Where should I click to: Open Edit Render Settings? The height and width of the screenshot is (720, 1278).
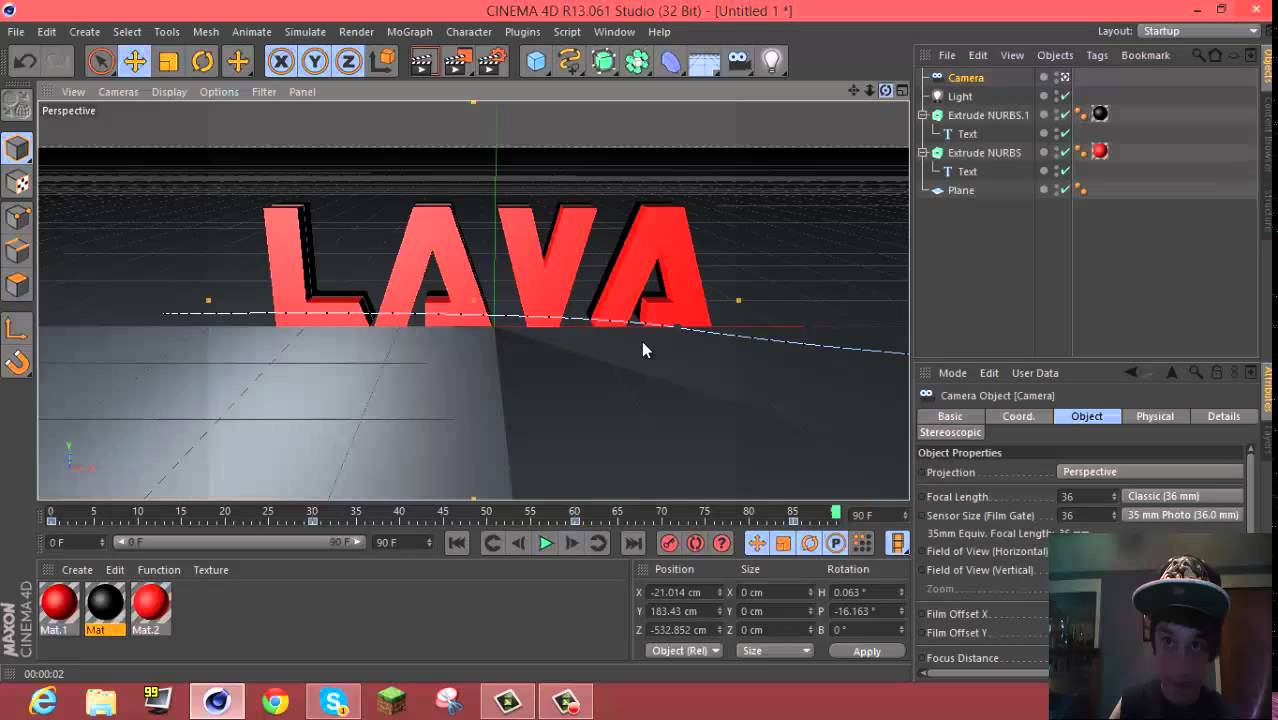point(492,62)
